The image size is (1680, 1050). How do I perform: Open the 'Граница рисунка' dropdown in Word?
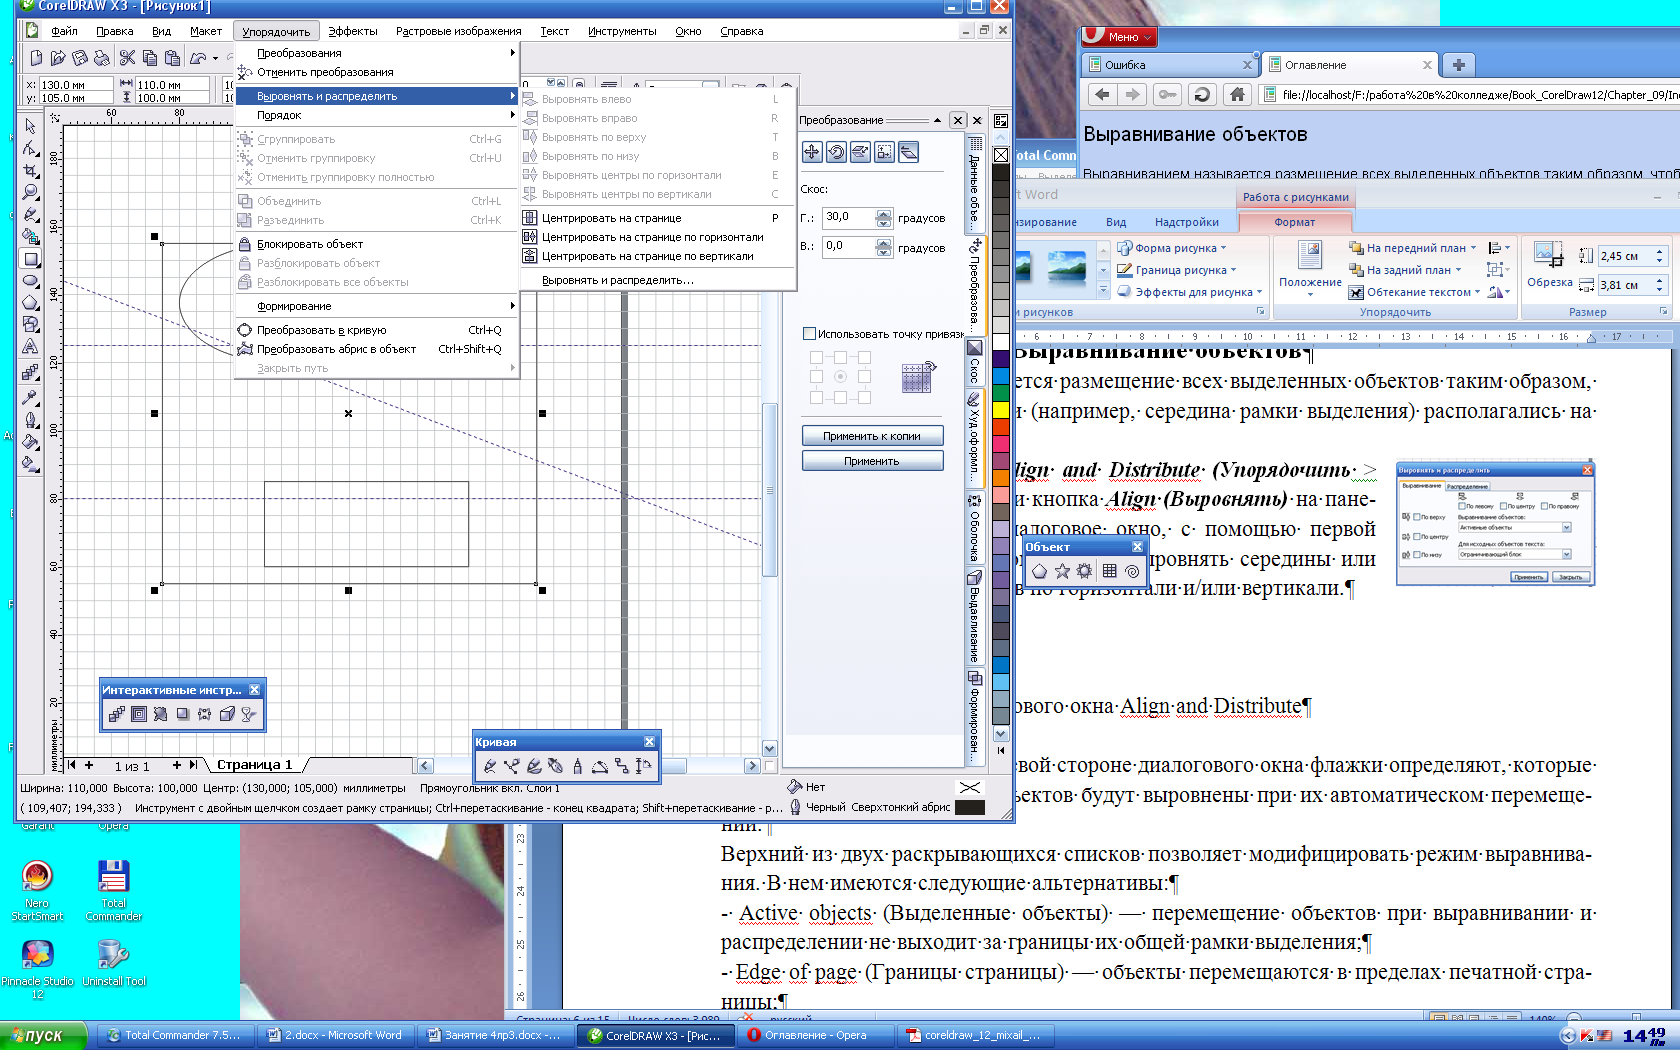coord(1177,270)
